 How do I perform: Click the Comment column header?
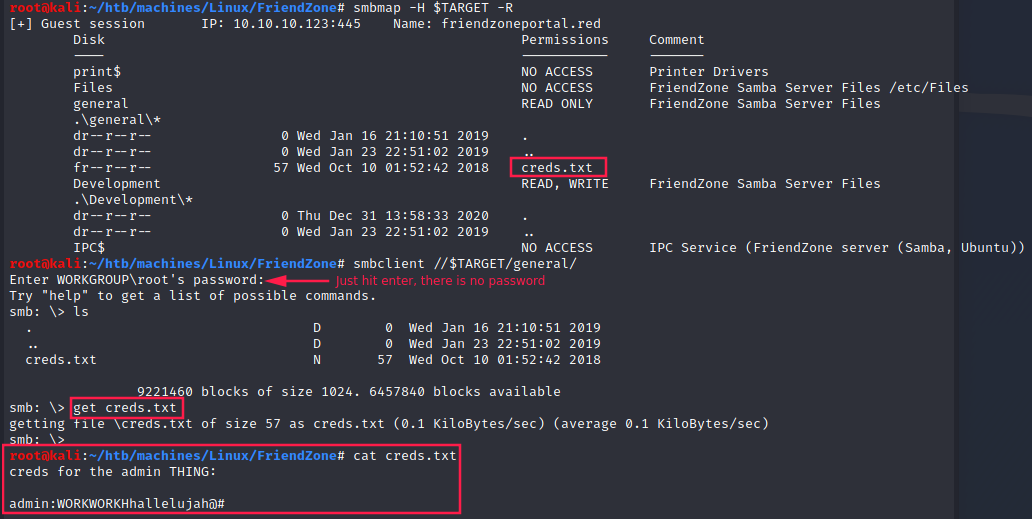click(676, 40)
